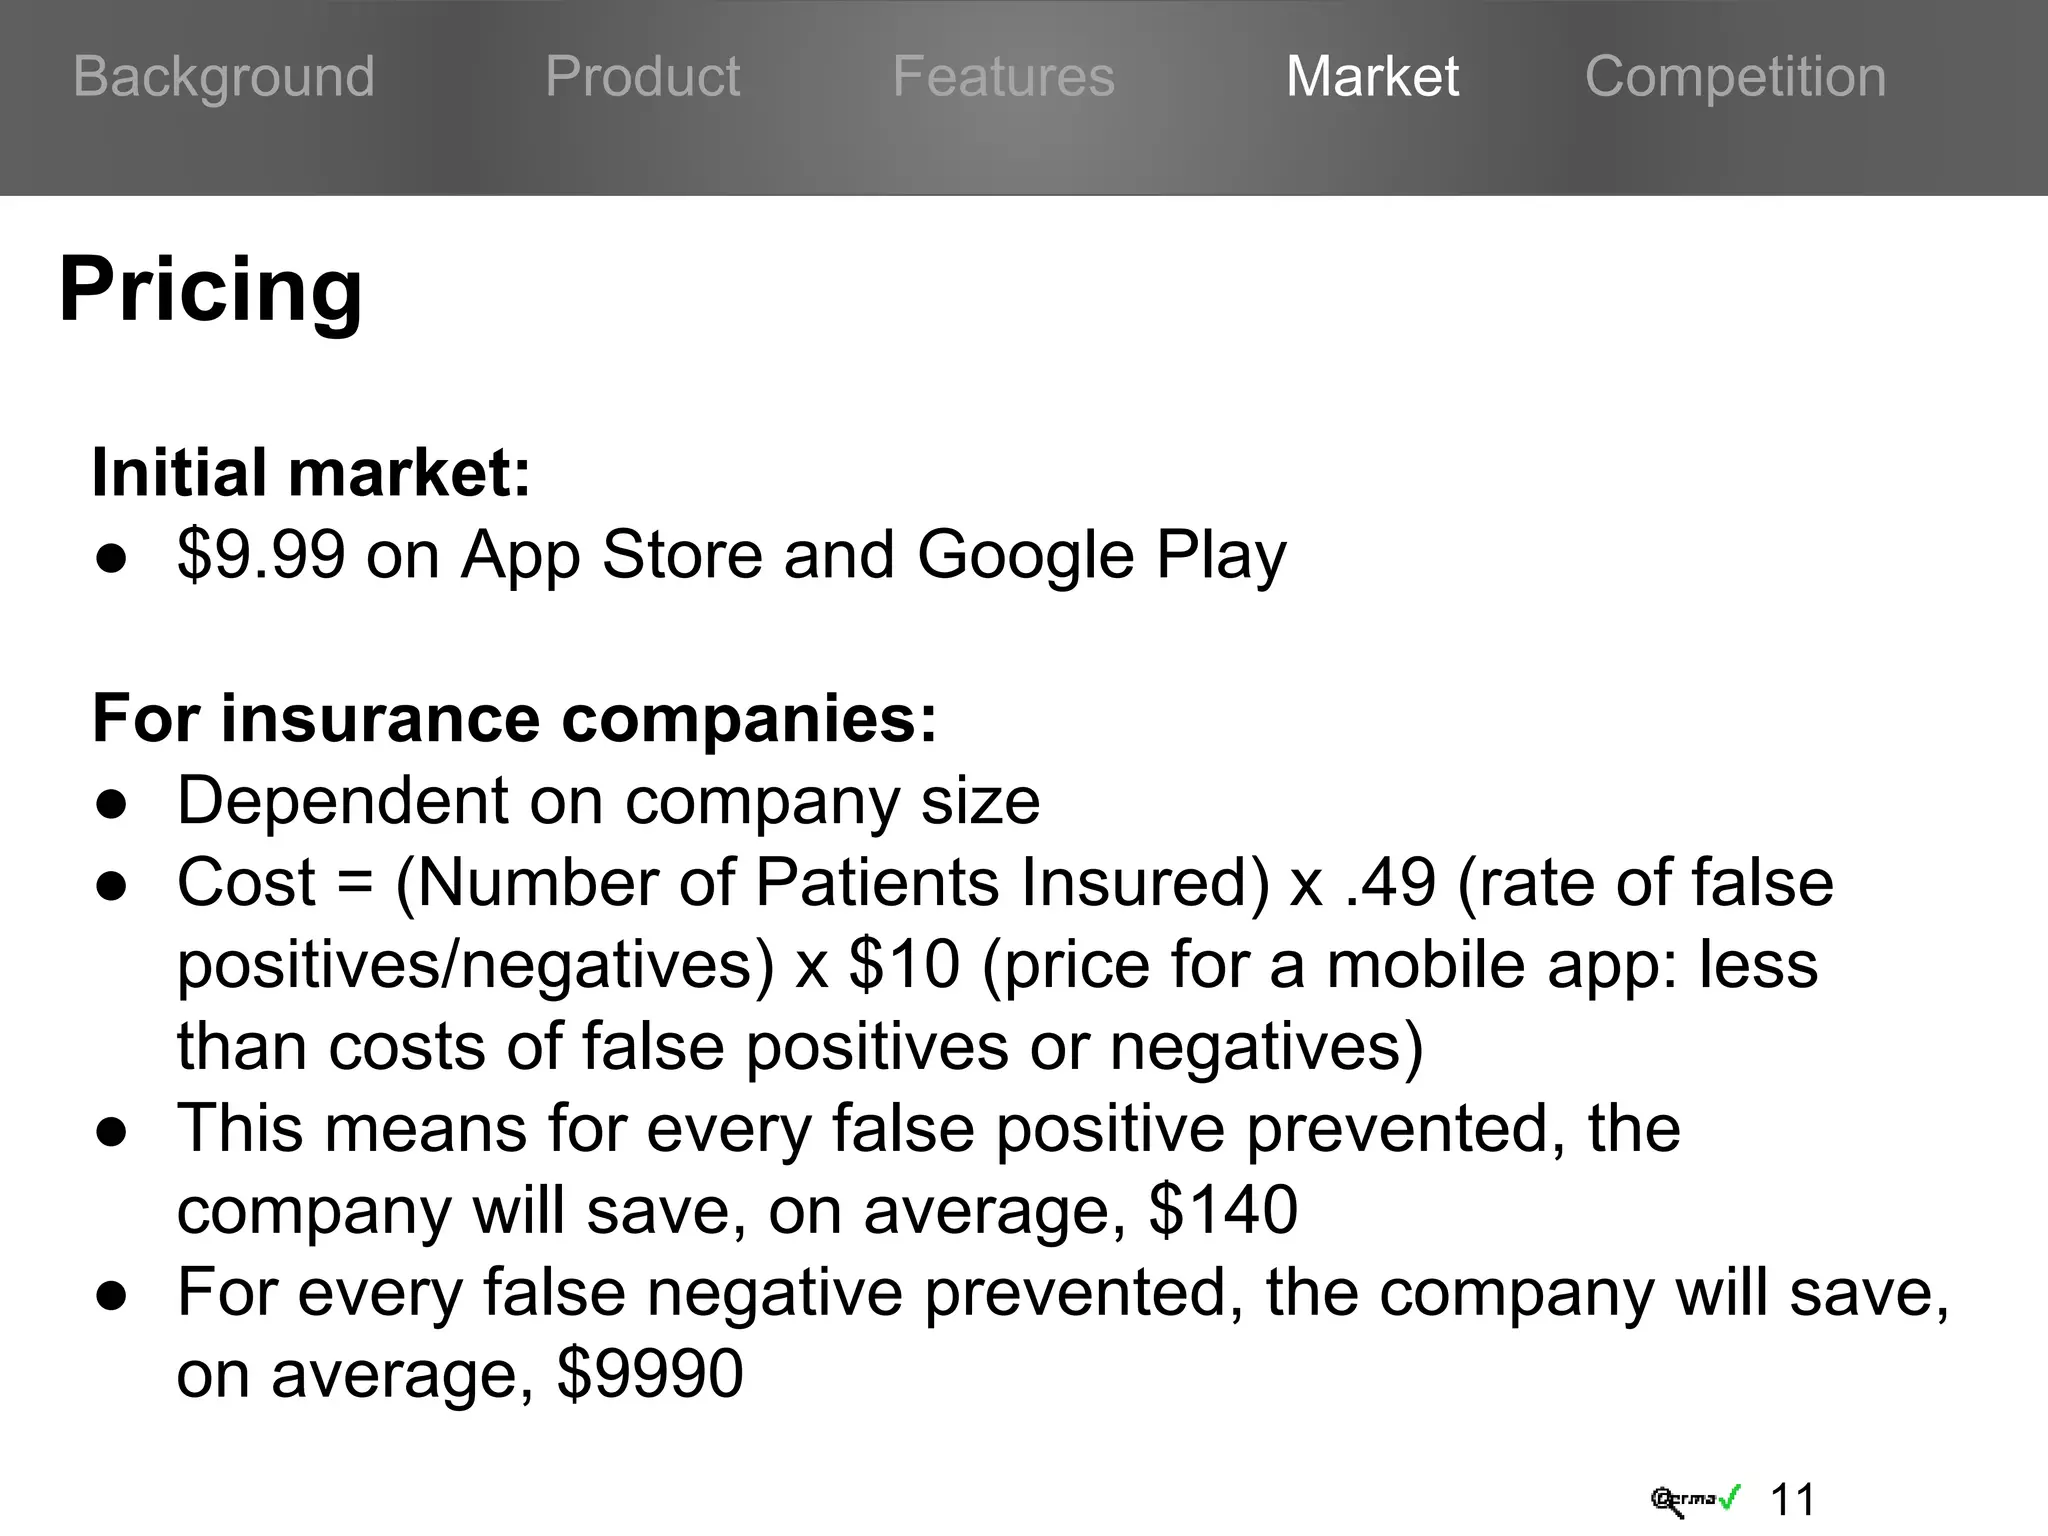Viewport: 2048px width, 1536px height.
Task: Select the $9990 savings figure
Action: pyautogui.click(x=650, y=1374)
